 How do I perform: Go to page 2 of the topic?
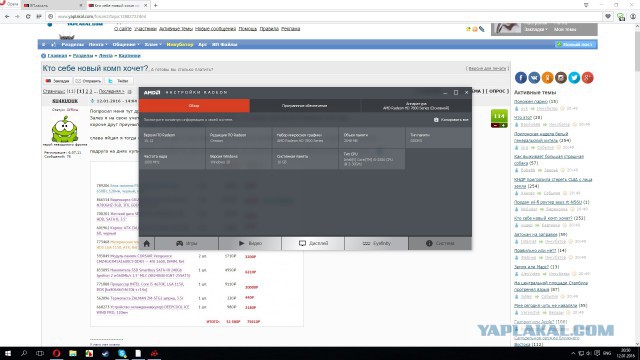point(87,91)
